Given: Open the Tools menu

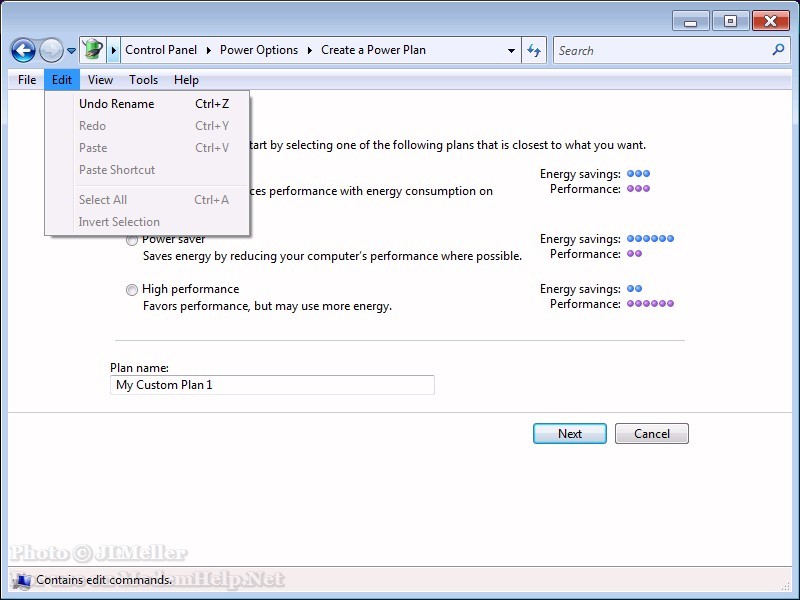Looking at the screenshot, I should 143,80.
